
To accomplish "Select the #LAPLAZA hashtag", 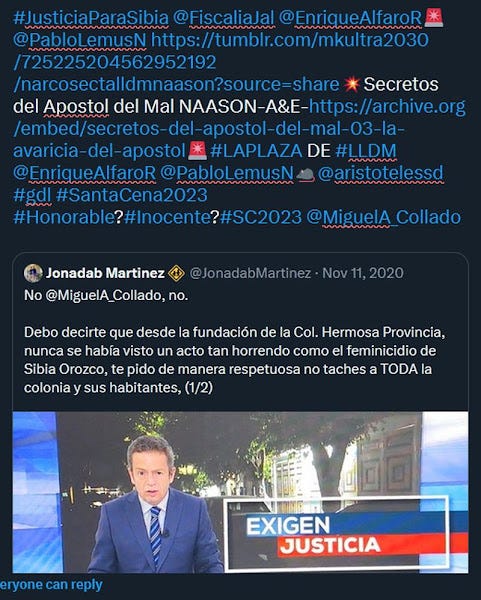I will 256,151.
